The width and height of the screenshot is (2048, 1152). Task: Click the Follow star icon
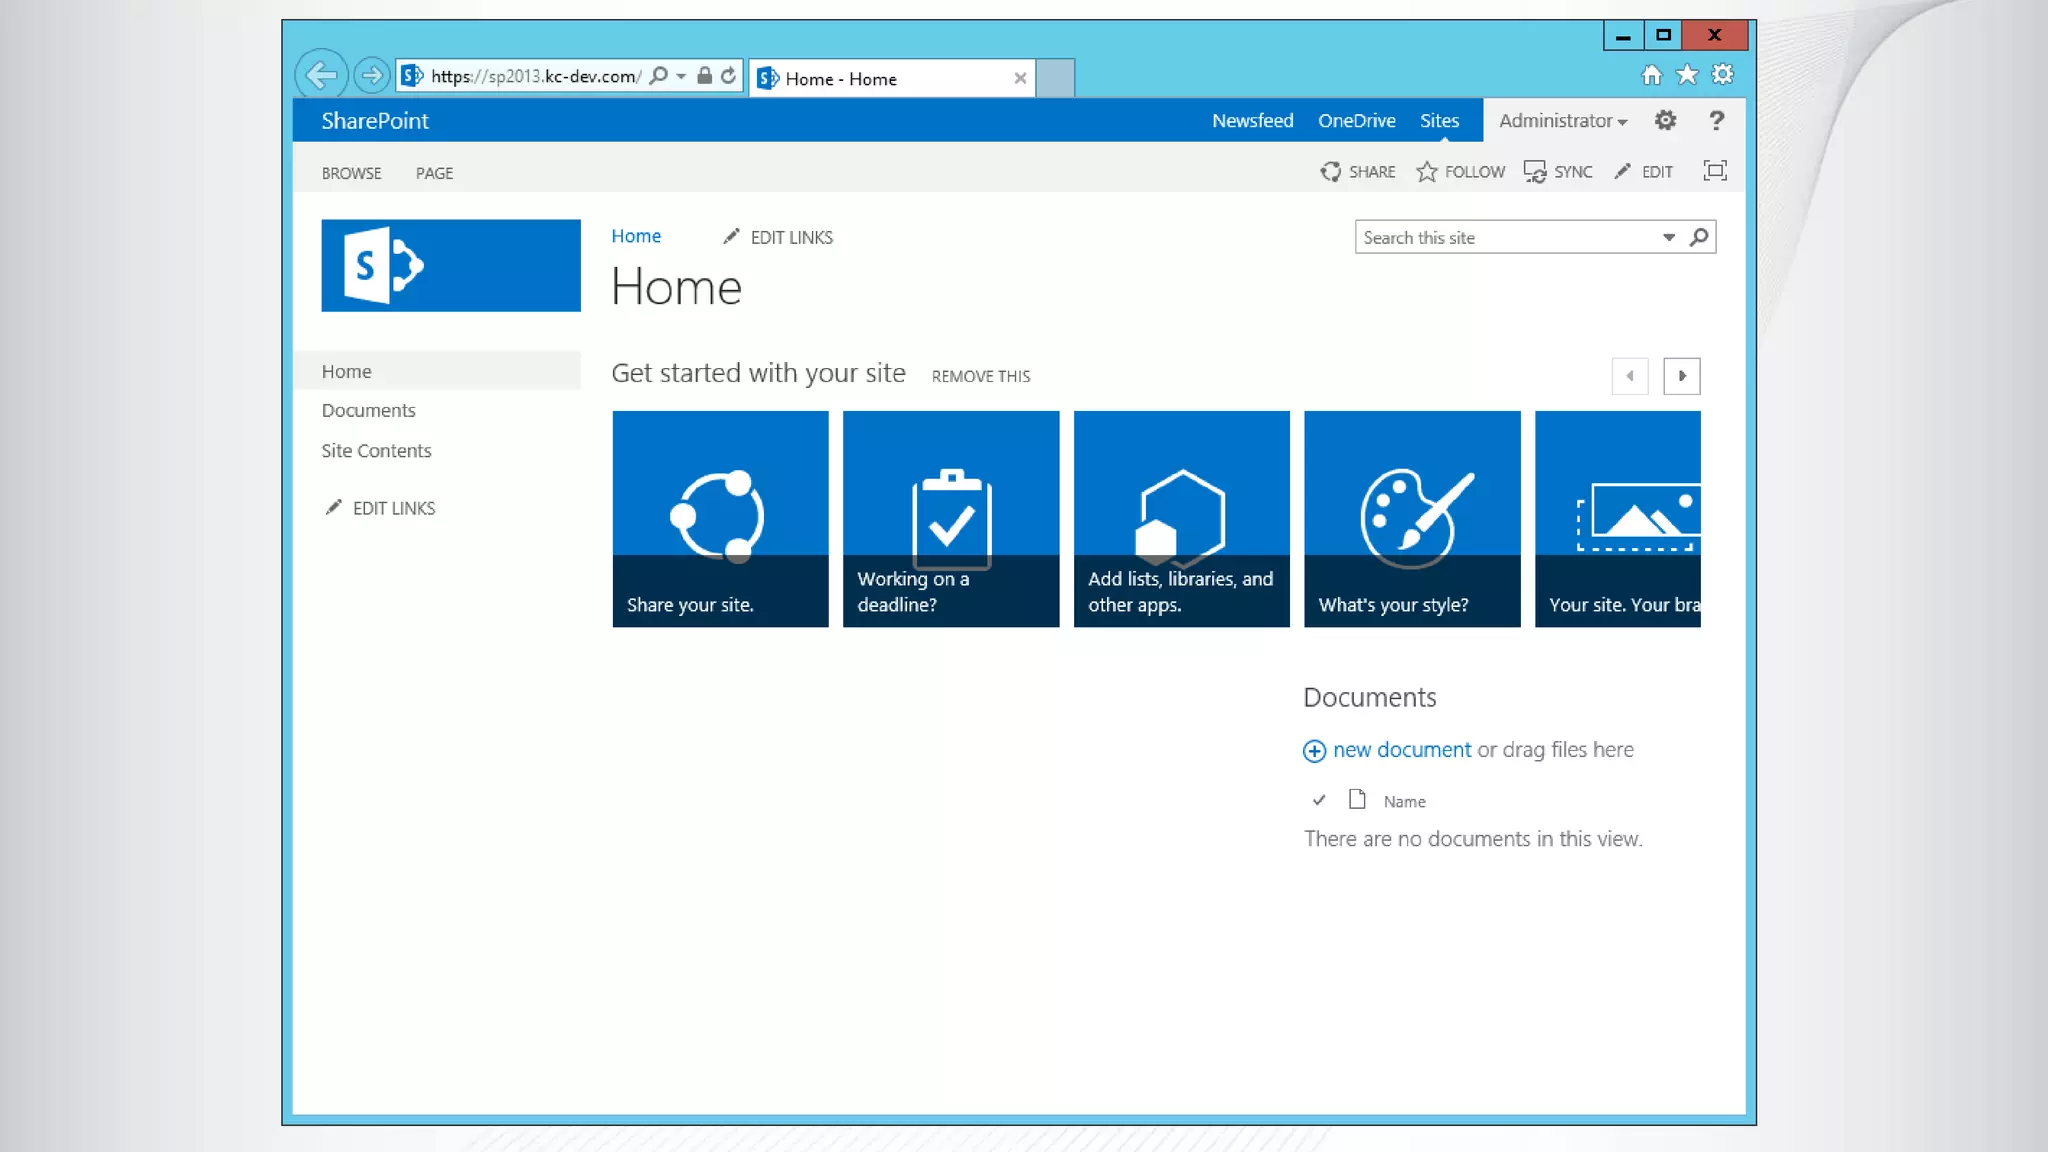1427,172
